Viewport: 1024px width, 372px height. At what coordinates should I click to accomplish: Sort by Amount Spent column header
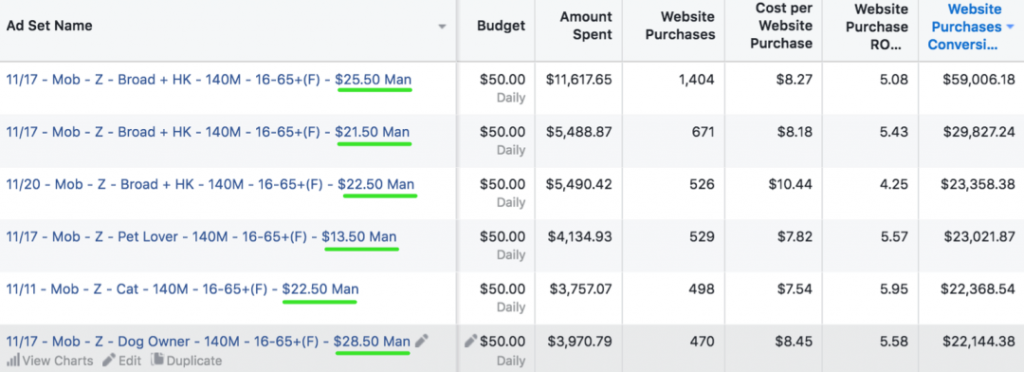point(586,26)
